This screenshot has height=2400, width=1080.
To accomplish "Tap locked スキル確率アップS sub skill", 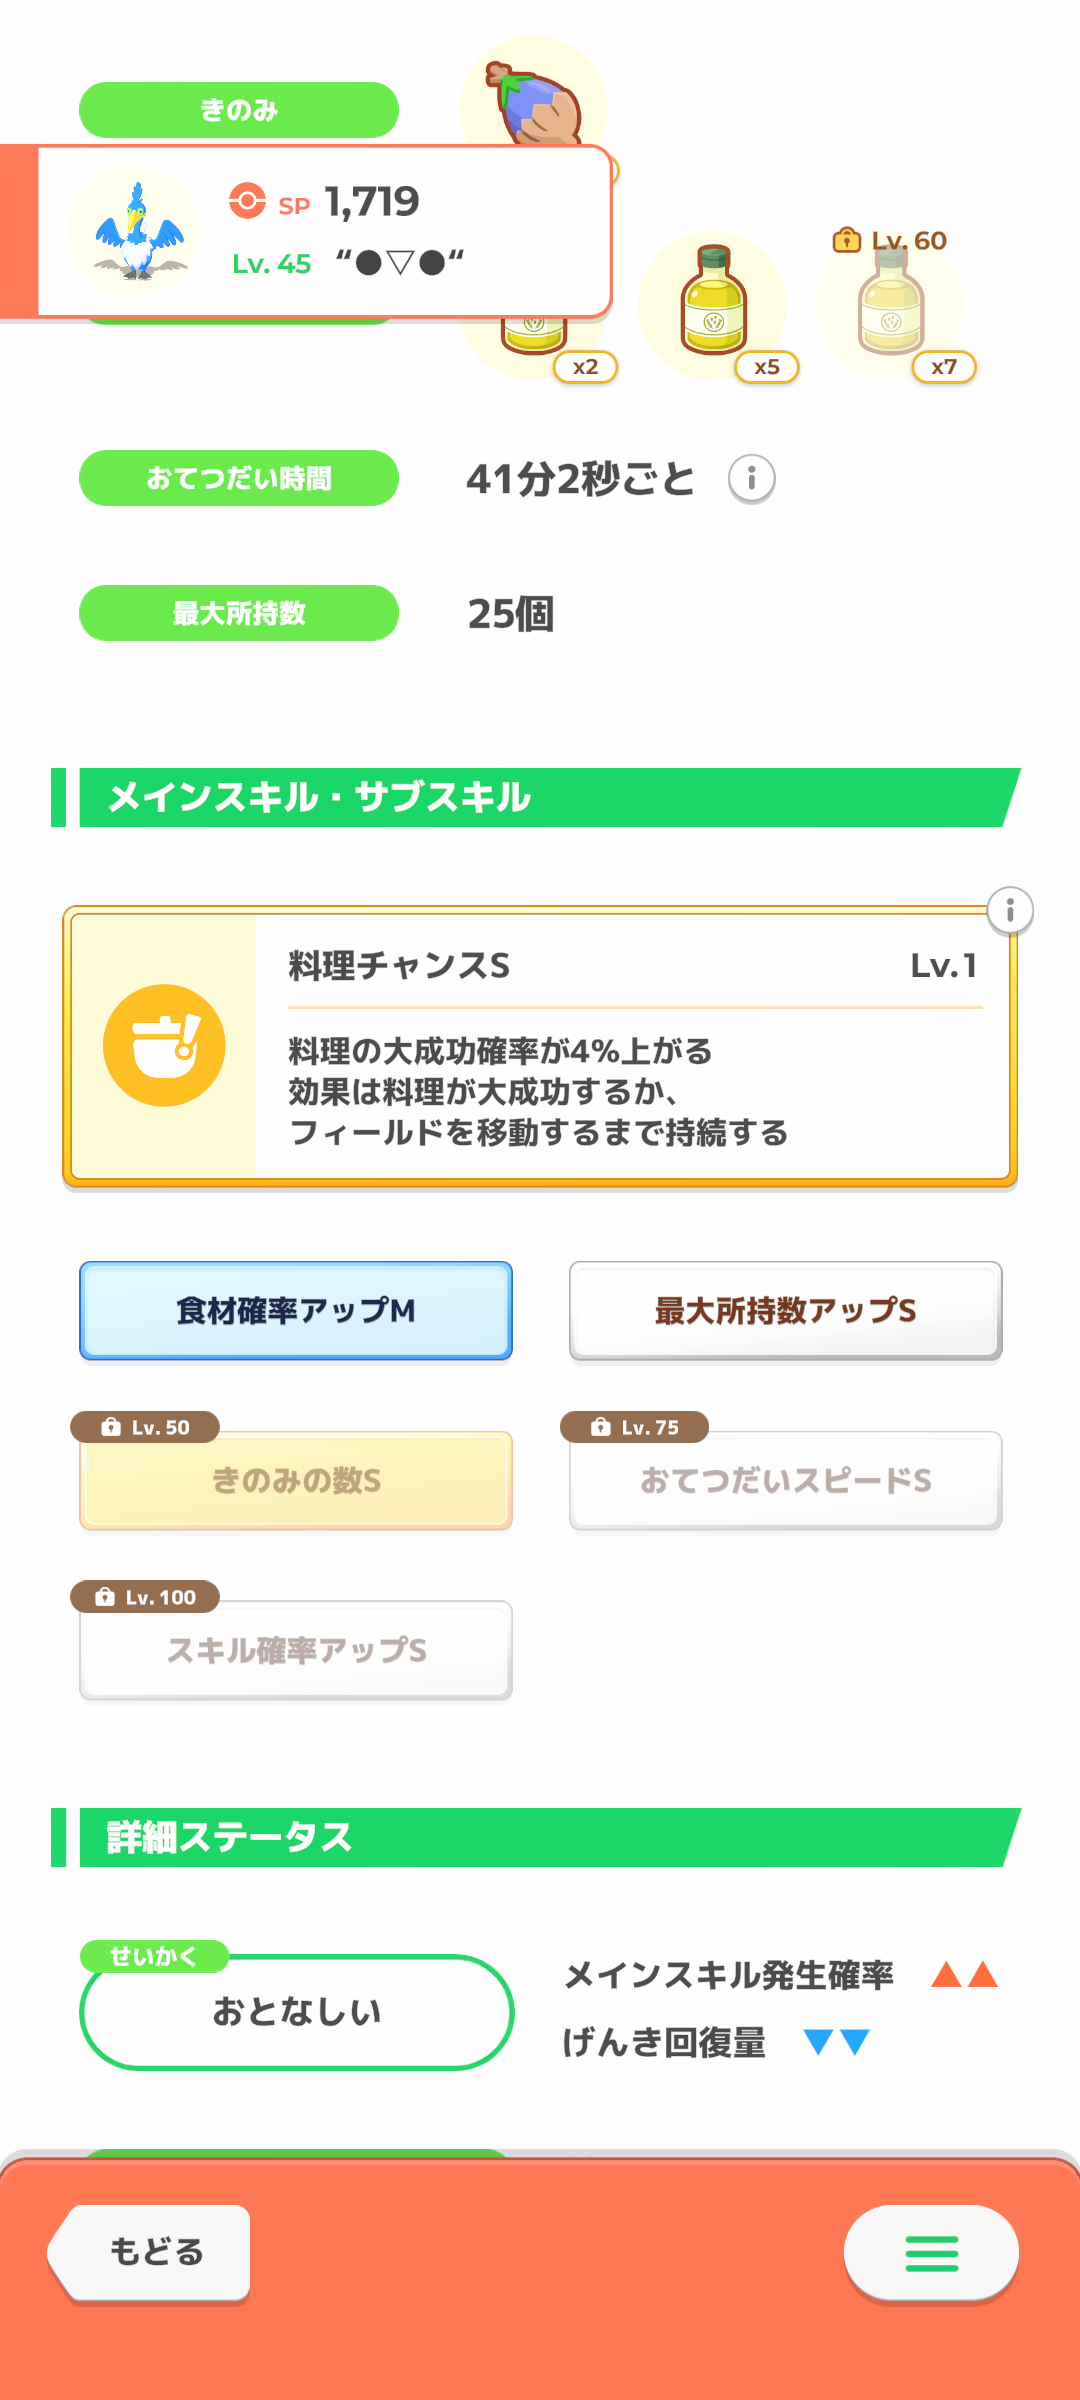I will (x=296, y=1650).
